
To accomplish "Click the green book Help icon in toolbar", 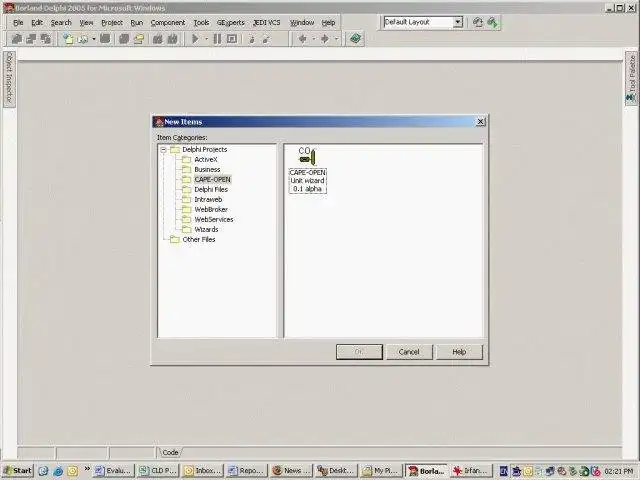I will click(355, 39).
